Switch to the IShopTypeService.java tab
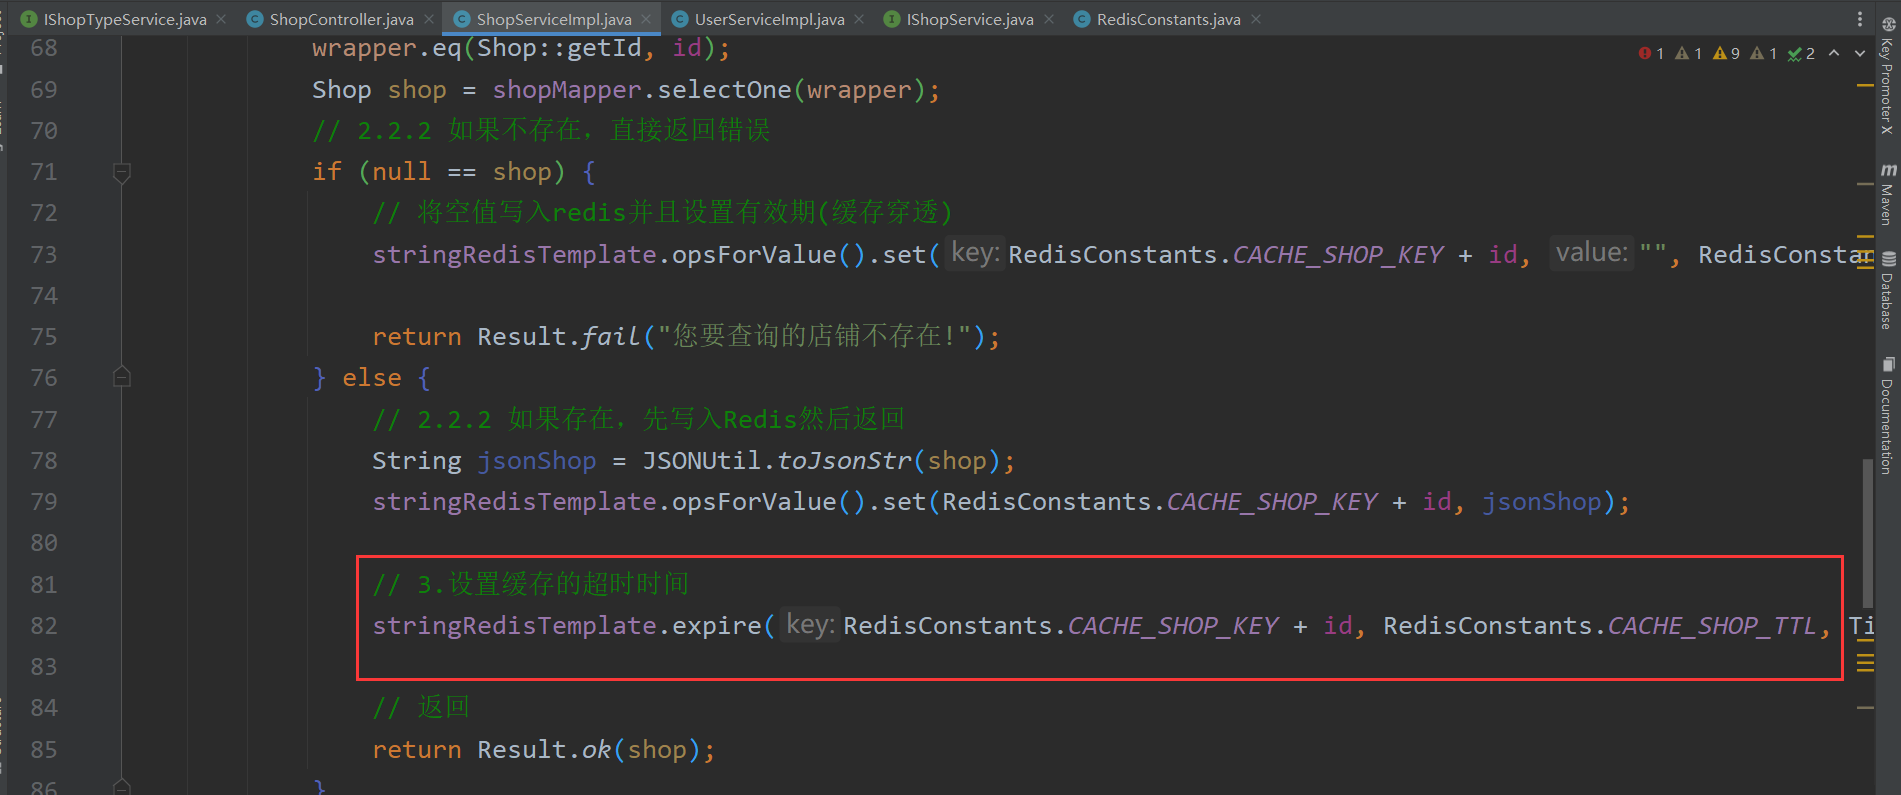Image resolution: width=1901 pixels, height=795 pixels. pyautogui.click(x=124, y=19)
